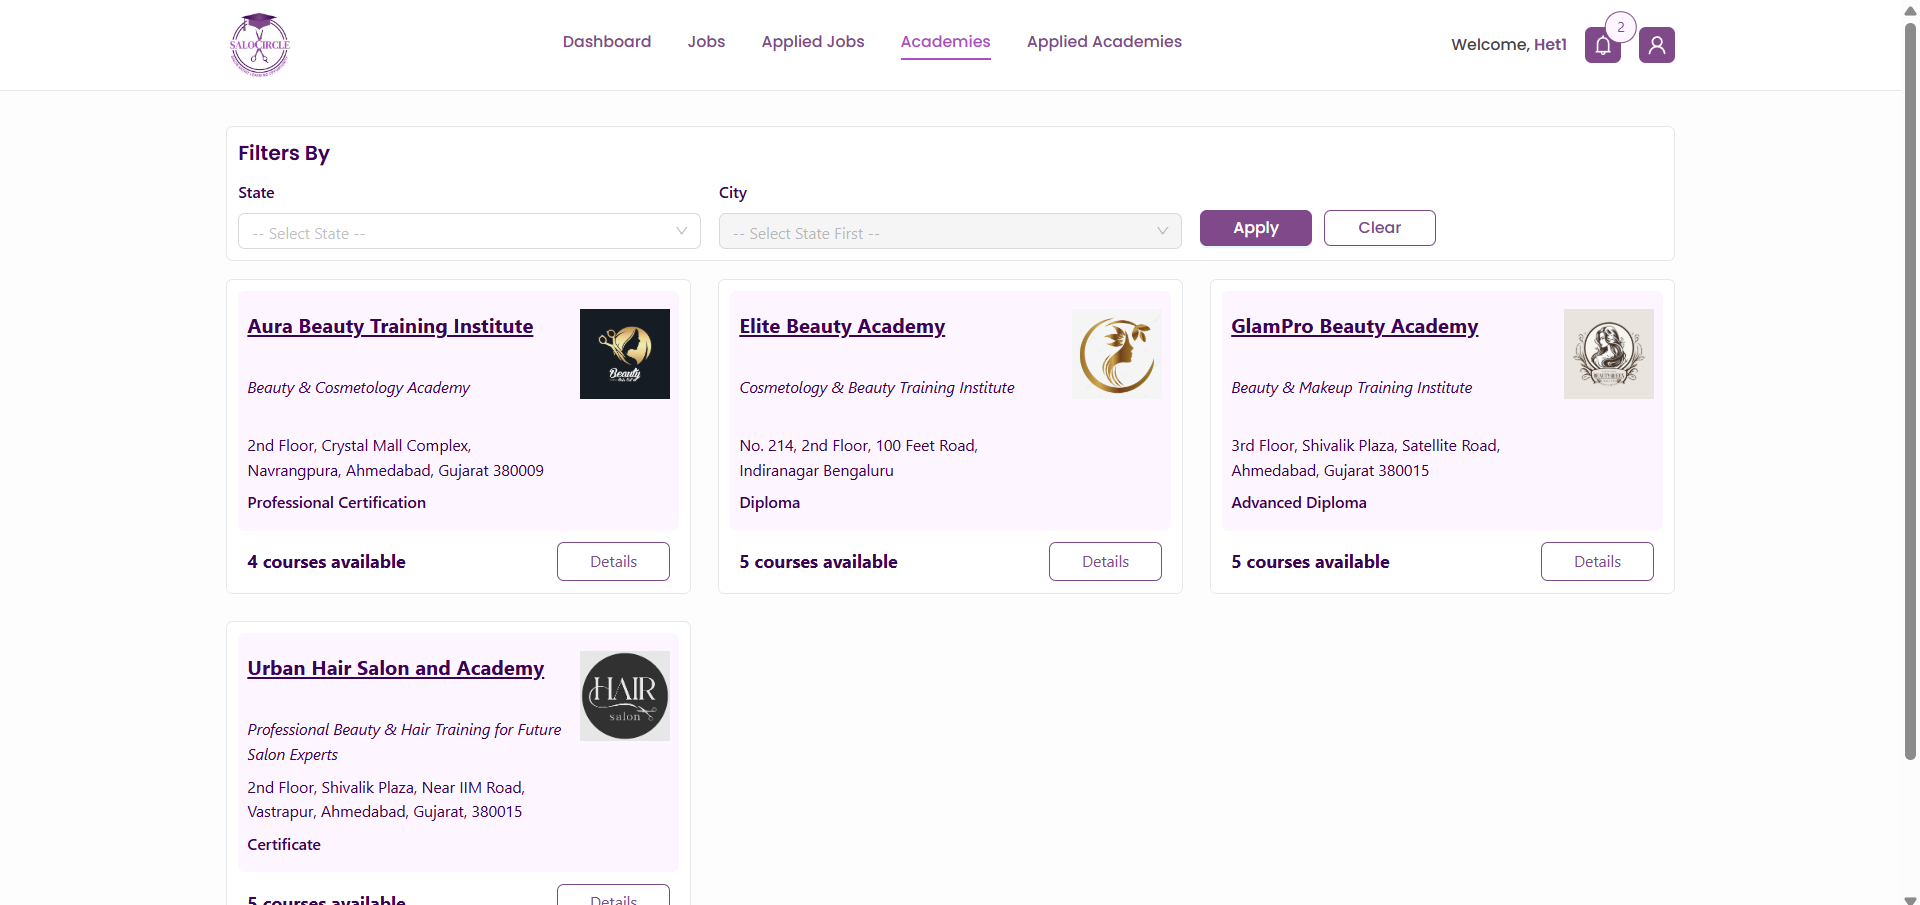Apply the selected filters

pos(1256,228)
